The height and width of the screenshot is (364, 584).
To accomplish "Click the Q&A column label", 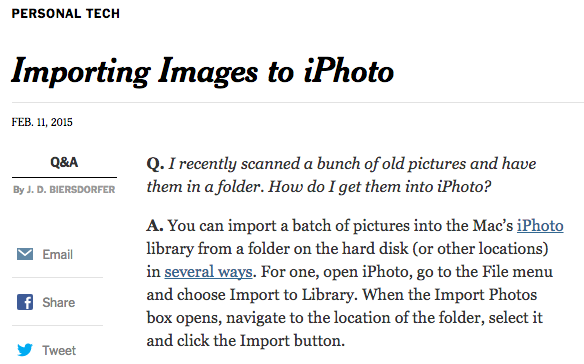I will [x=64, y=162].
